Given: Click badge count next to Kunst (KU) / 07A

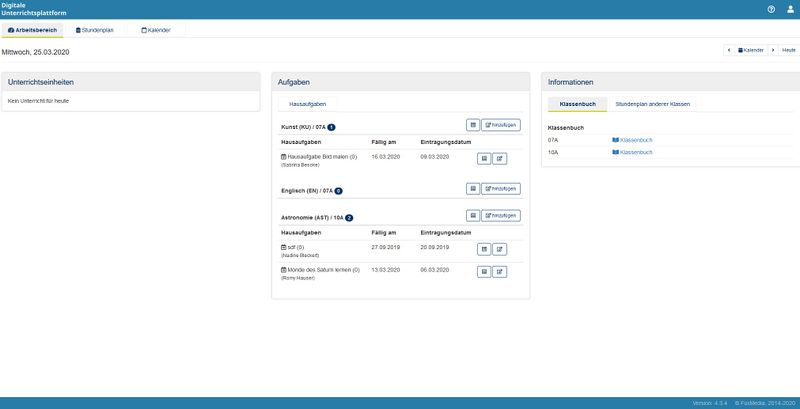Looking at the screenshot, I should pos(331,127).
